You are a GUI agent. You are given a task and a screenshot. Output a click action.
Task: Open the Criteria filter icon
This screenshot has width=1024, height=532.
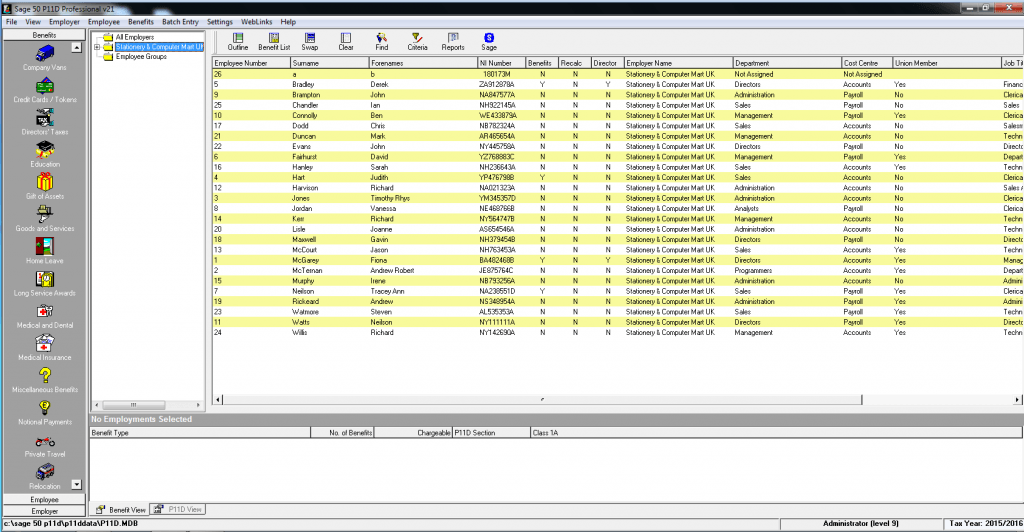pos(417,42)
